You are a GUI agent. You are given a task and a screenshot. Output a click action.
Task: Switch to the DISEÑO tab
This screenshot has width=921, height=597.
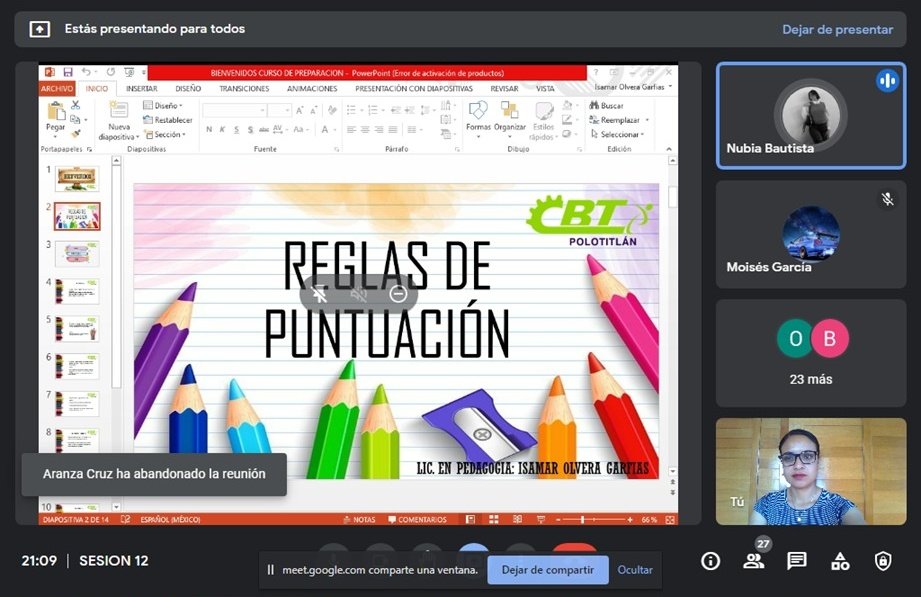pyautogui.click(x=188, y=89)
